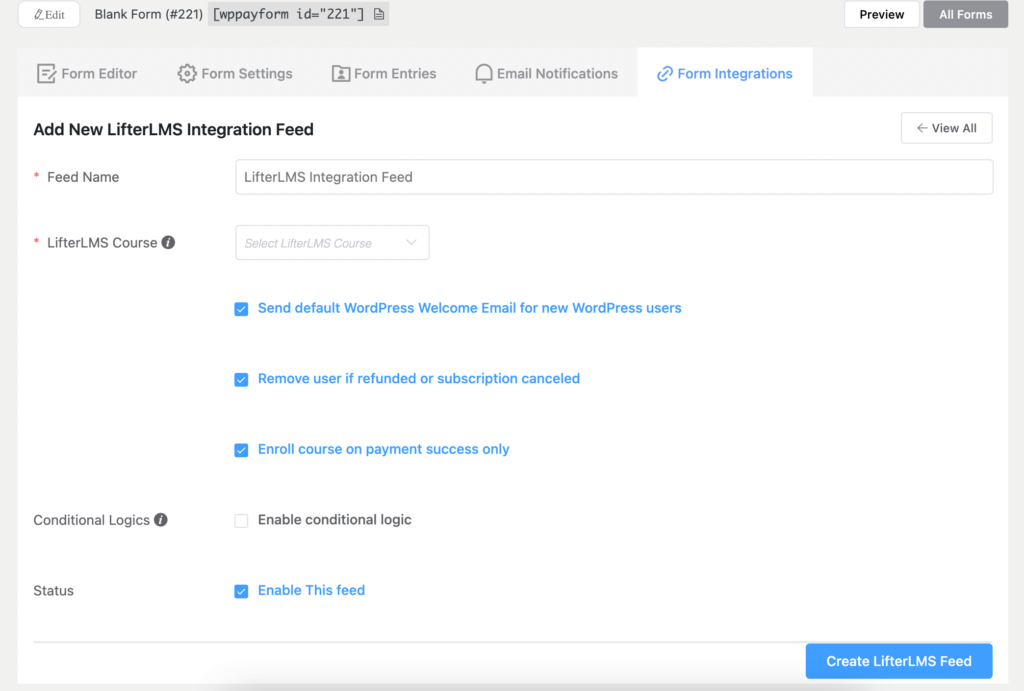Copy shortcode using the document icon
The width and height of the screenshot is (1024, 691).
click(379, 14)
